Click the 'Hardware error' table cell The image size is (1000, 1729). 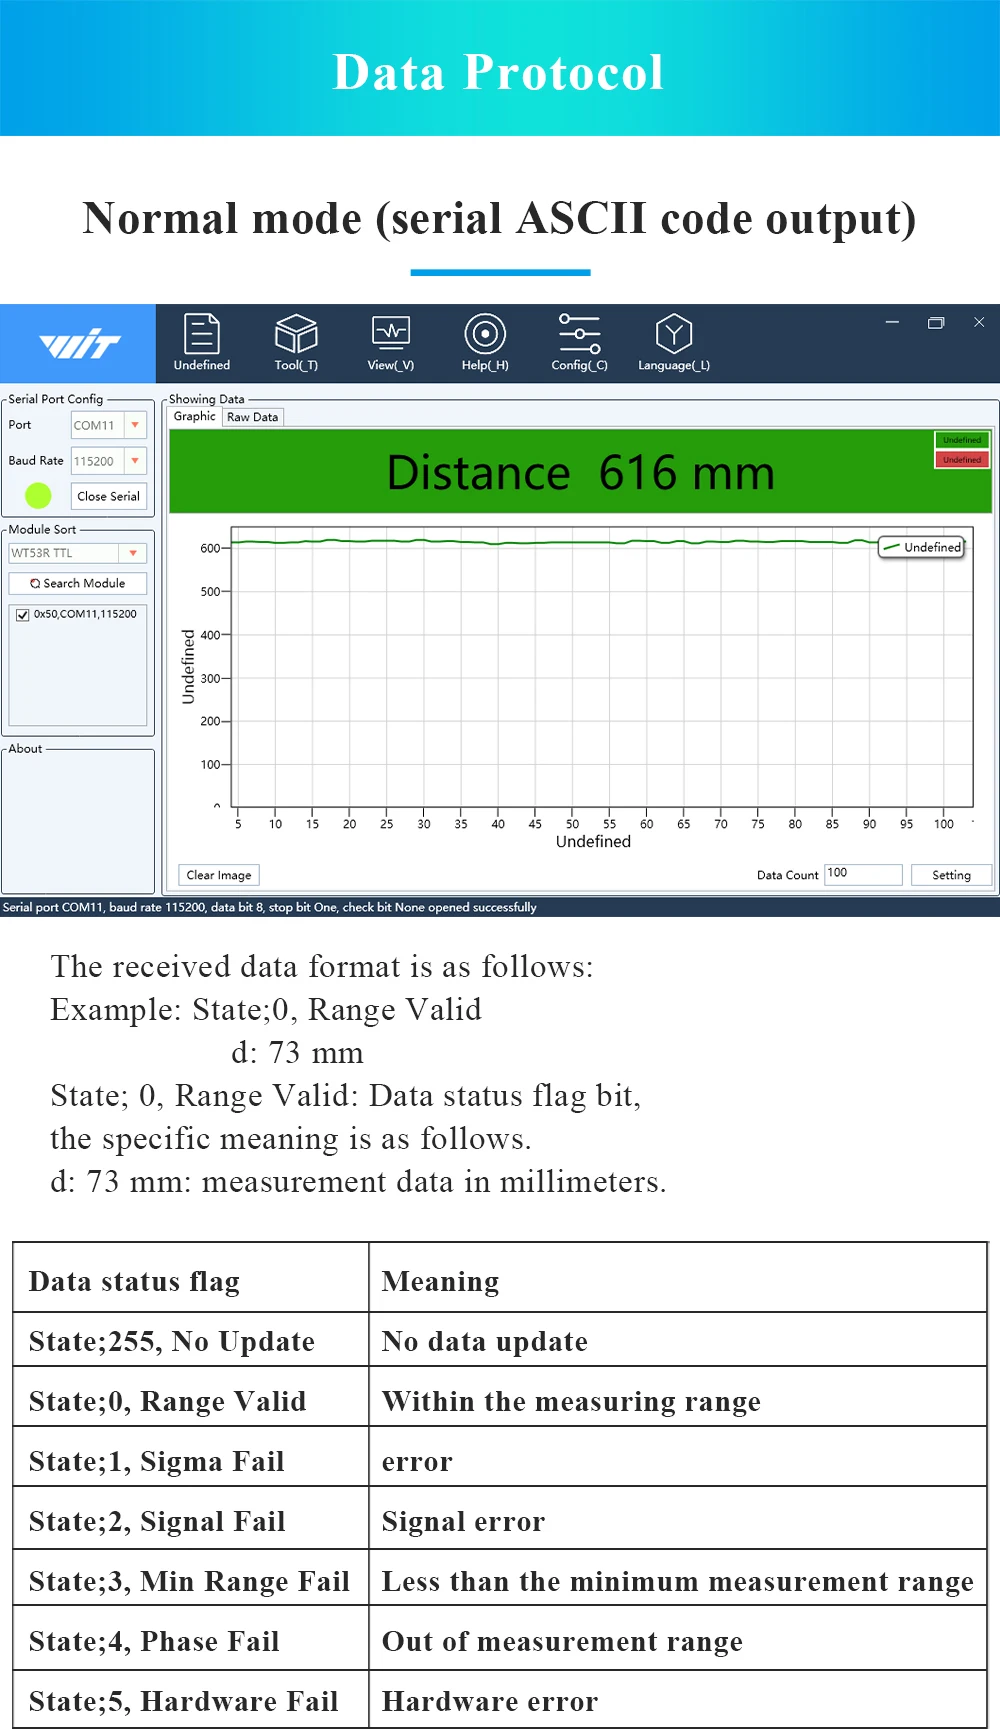point(678,1700)
